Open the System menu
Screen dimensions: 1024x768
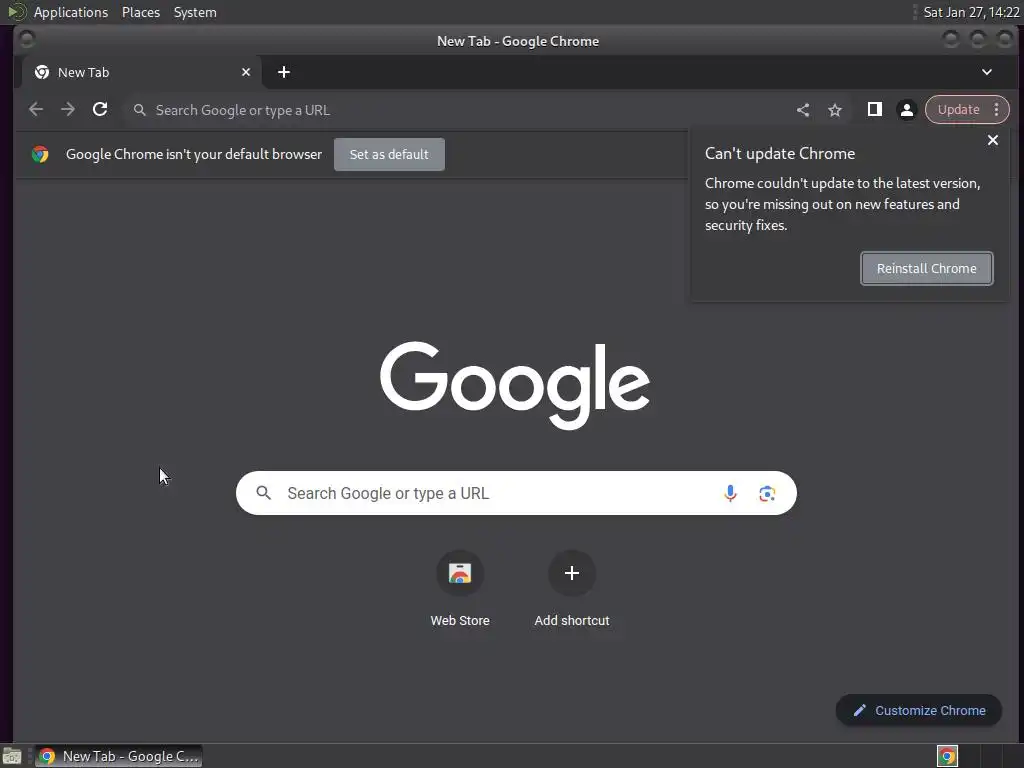tap(195, 12)
